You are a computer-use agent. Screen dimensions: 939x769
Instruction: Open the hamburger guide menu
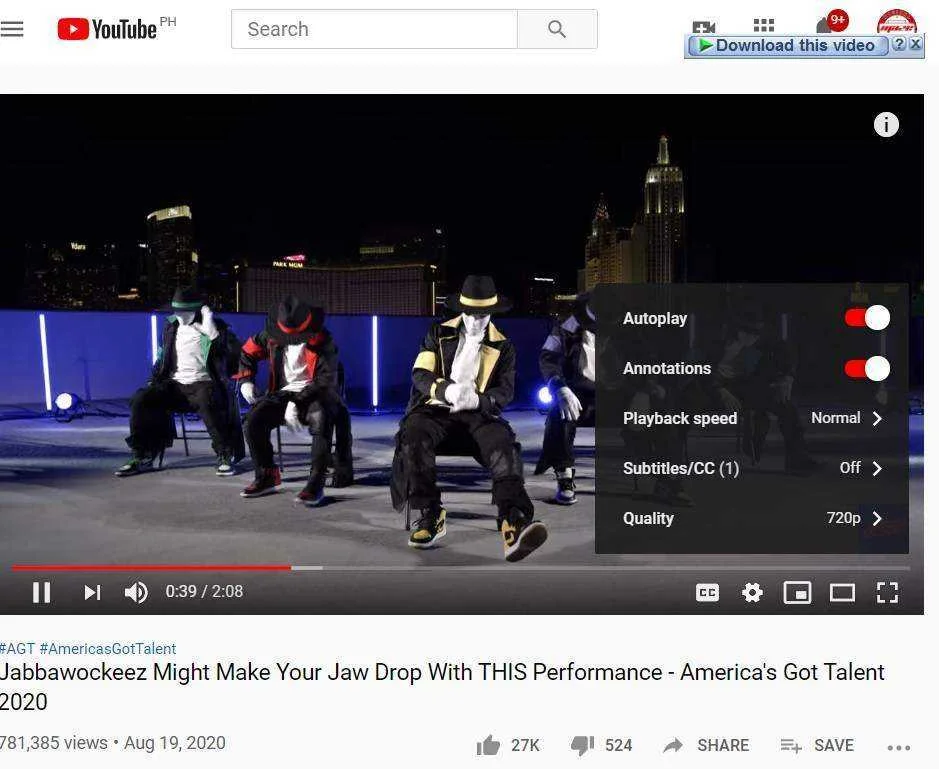tap(12, 29)
